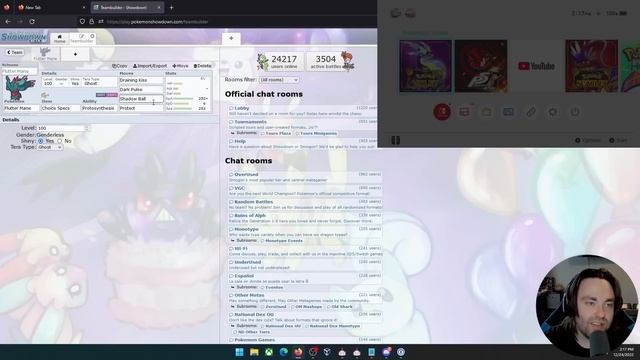Edit the Pokemon name field
This screenshot has height=360, width=640.
[21, 108]
